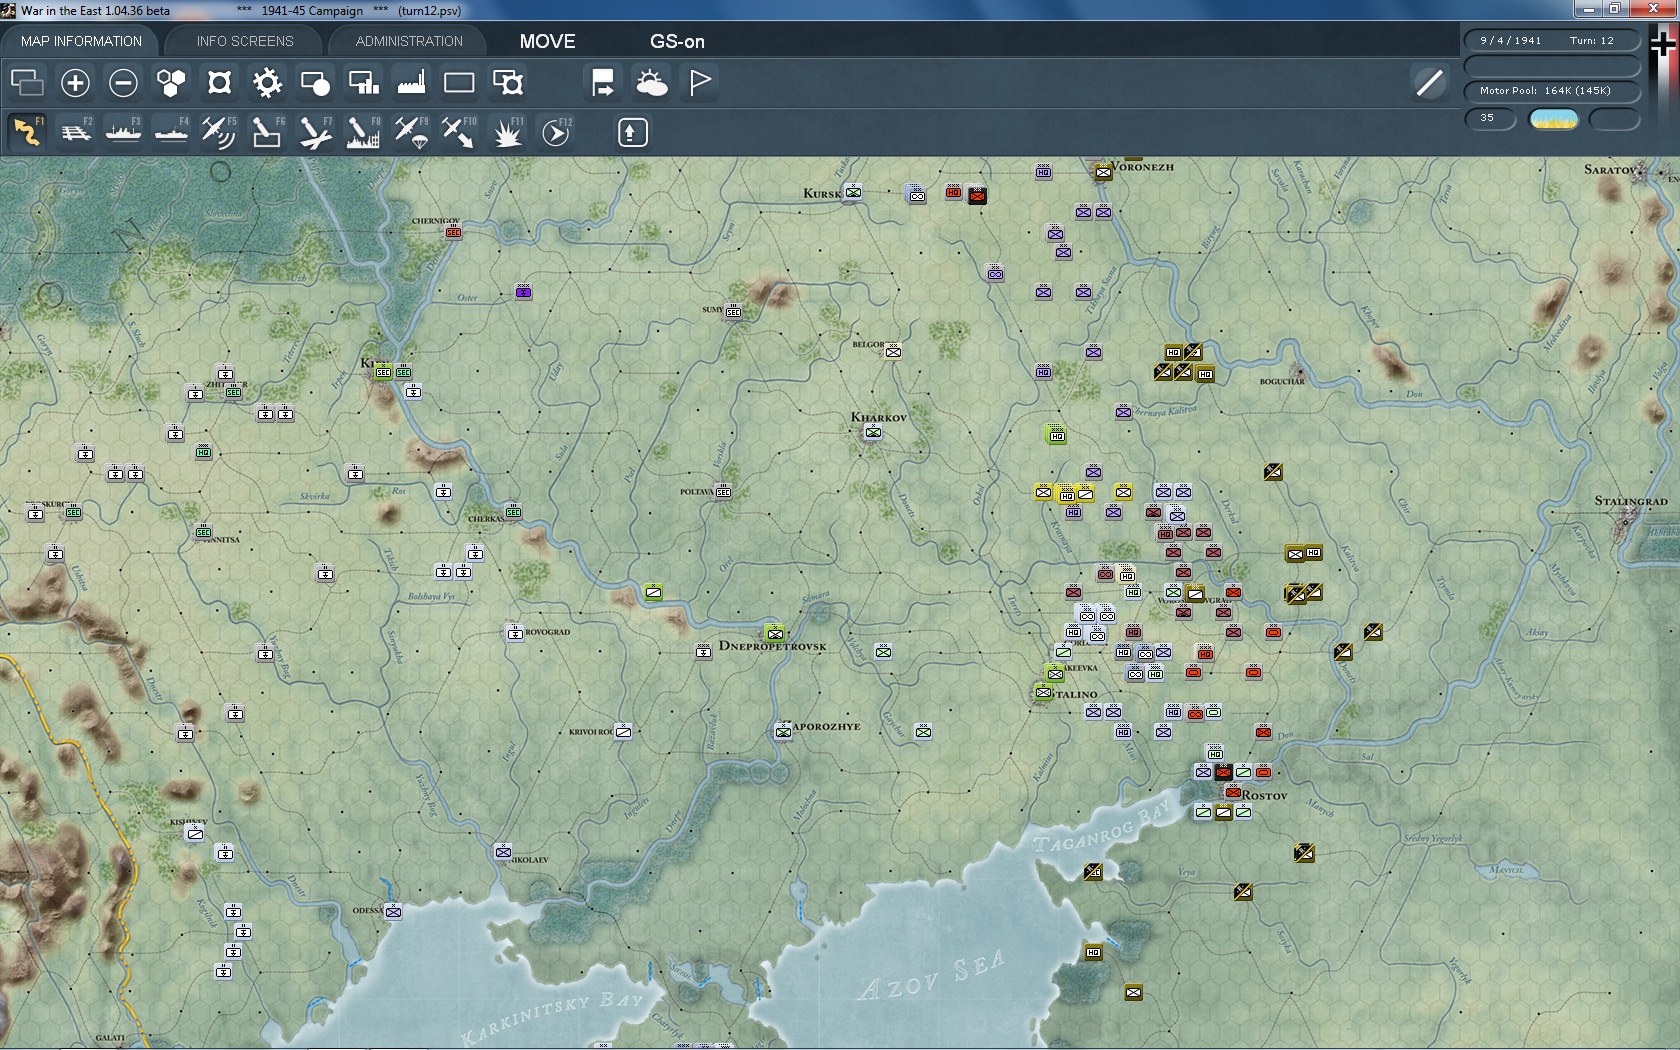Select the unit counter at Zaporozhye
The image size is (1680, 1050).
[x=783, y=732]
